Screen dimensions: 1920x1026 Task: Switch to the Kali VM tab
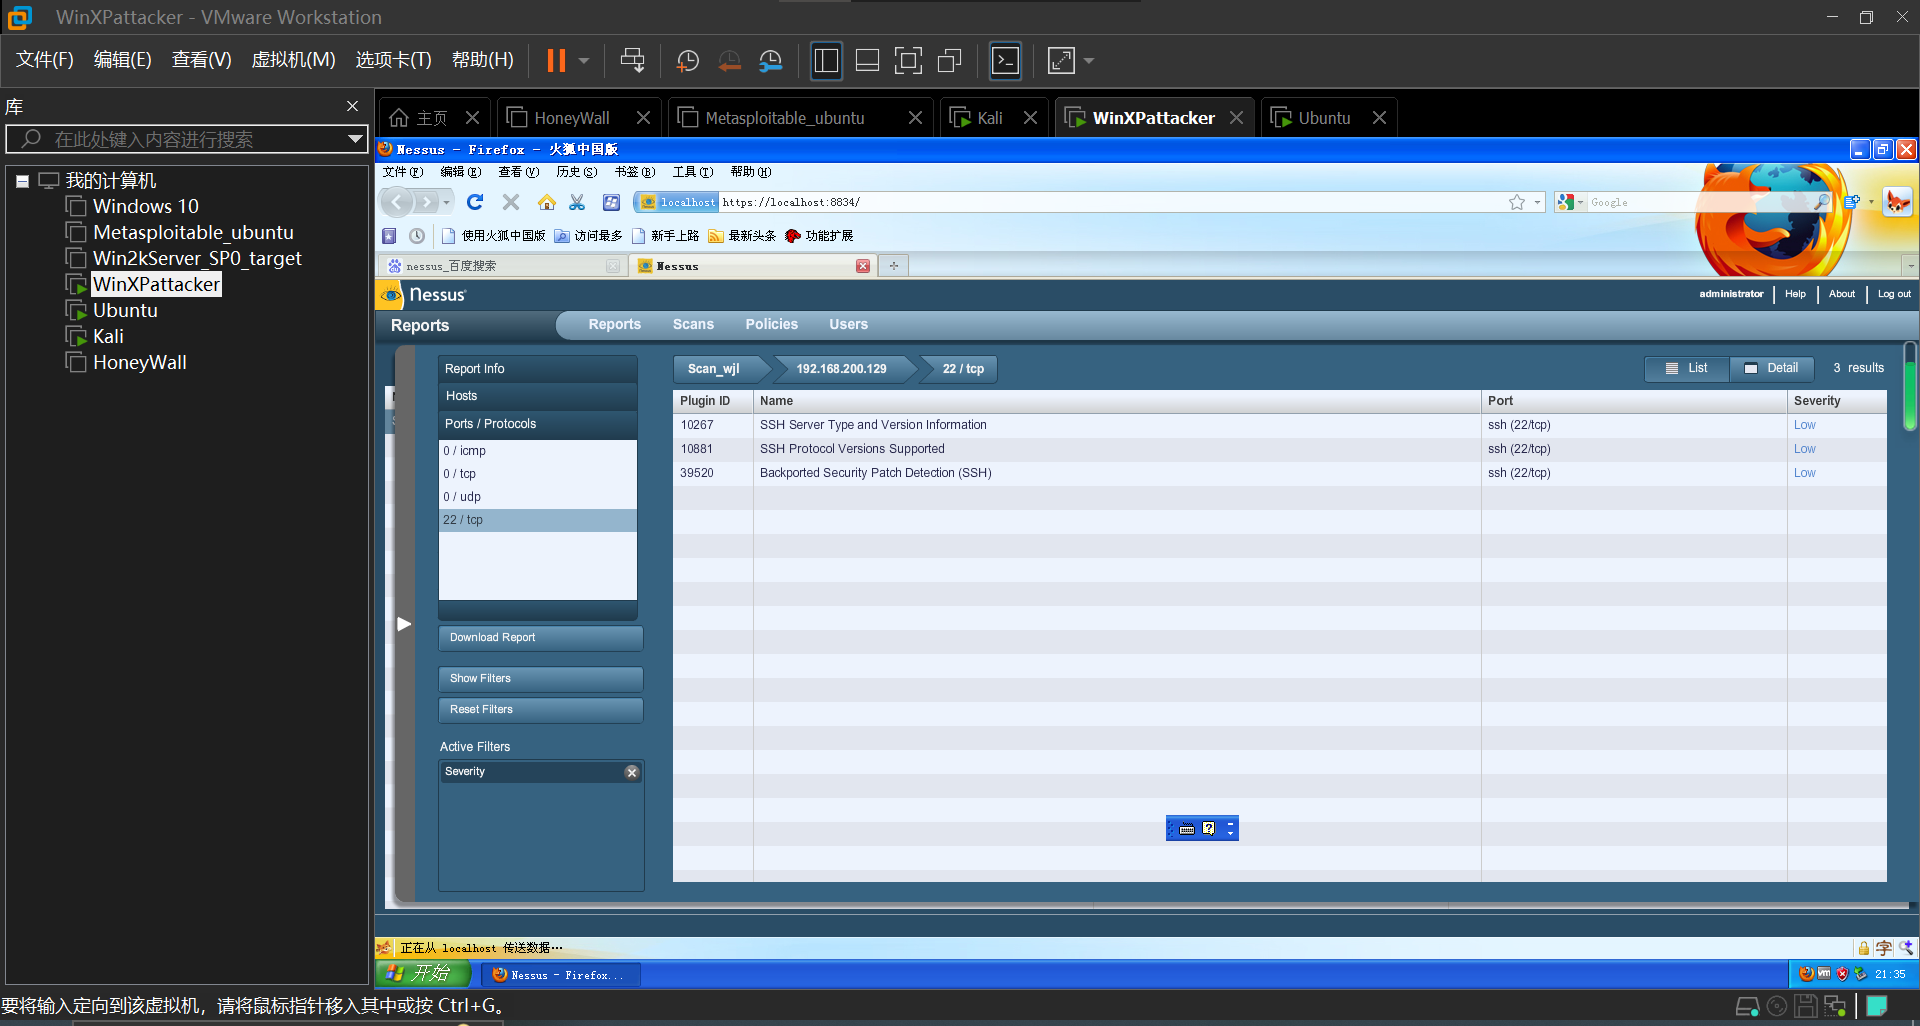coord(989,118)
